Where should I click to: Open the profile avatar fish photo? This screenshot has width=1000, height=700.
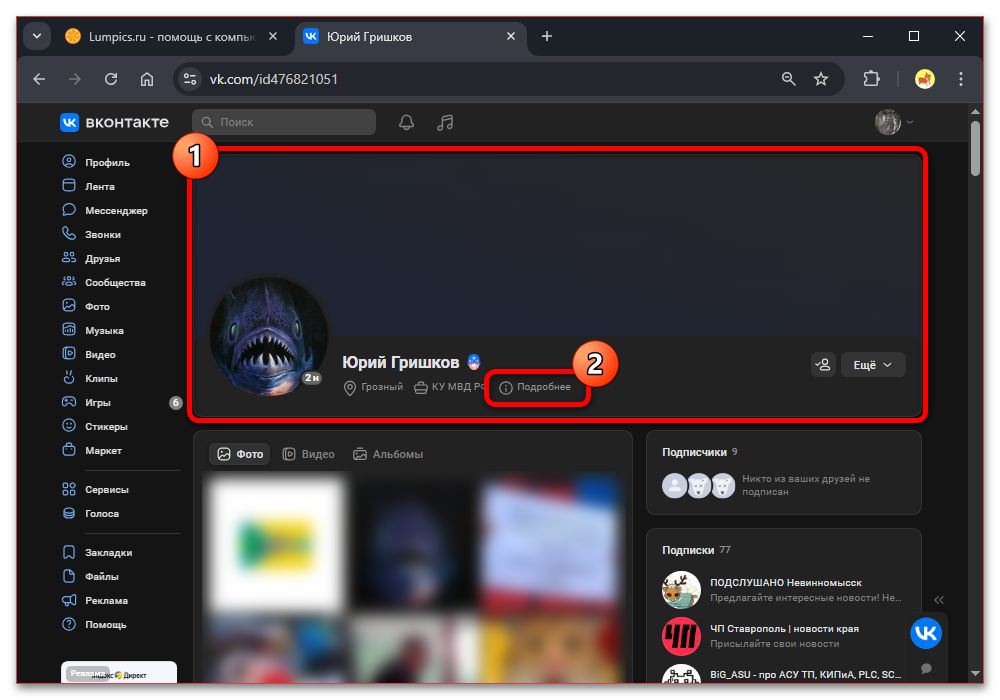[268, 337]
